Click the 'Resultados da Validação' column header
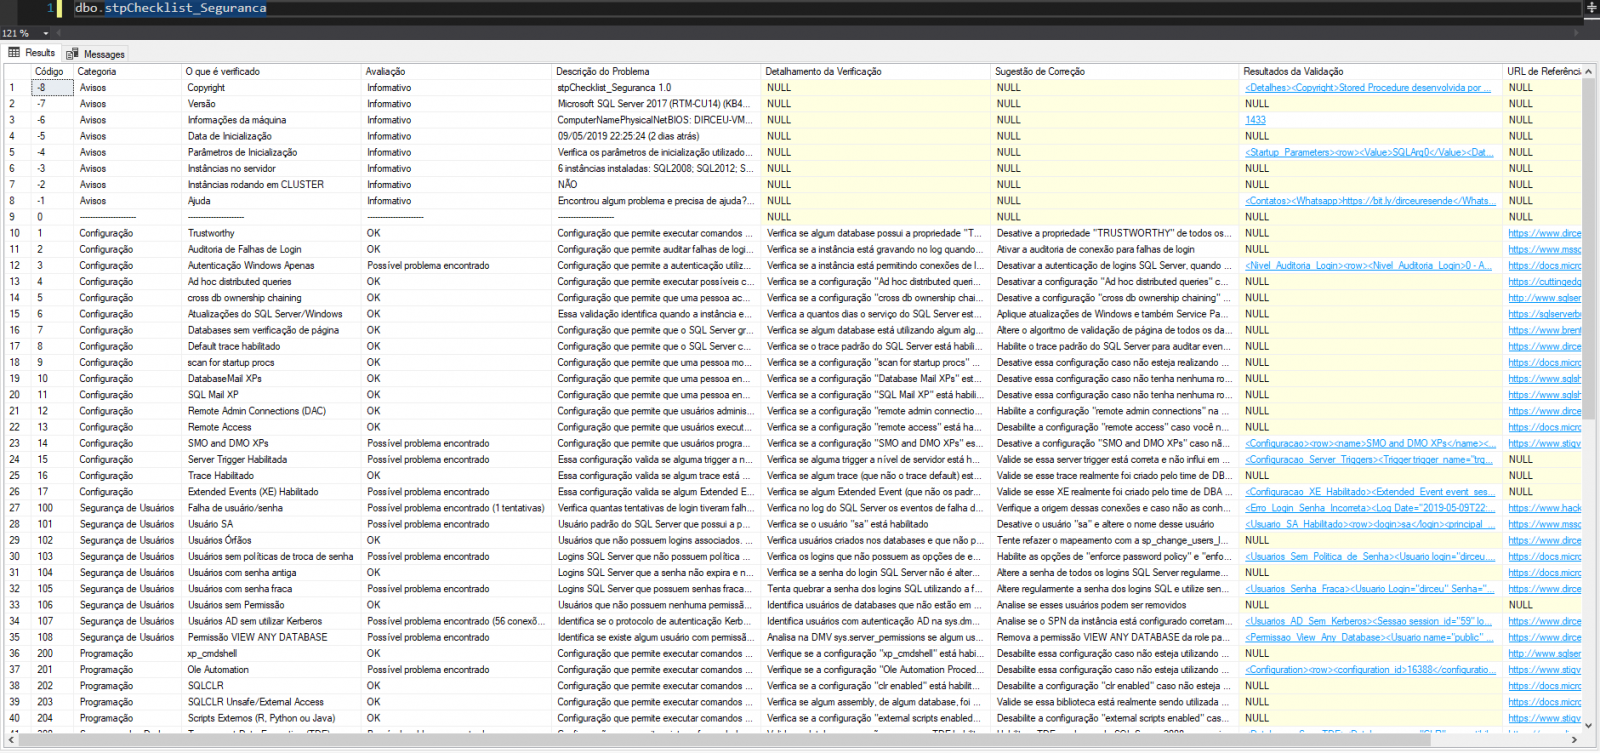 (1371, 71)
